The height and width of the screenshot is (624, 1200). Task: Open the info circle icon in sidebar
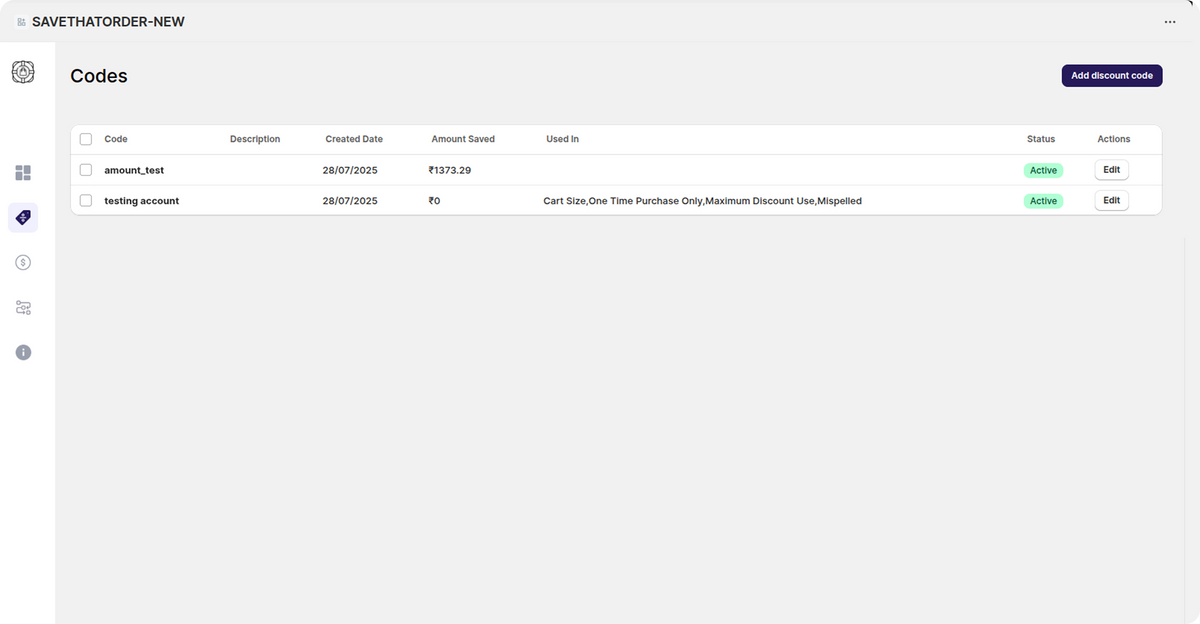(23, 352)
